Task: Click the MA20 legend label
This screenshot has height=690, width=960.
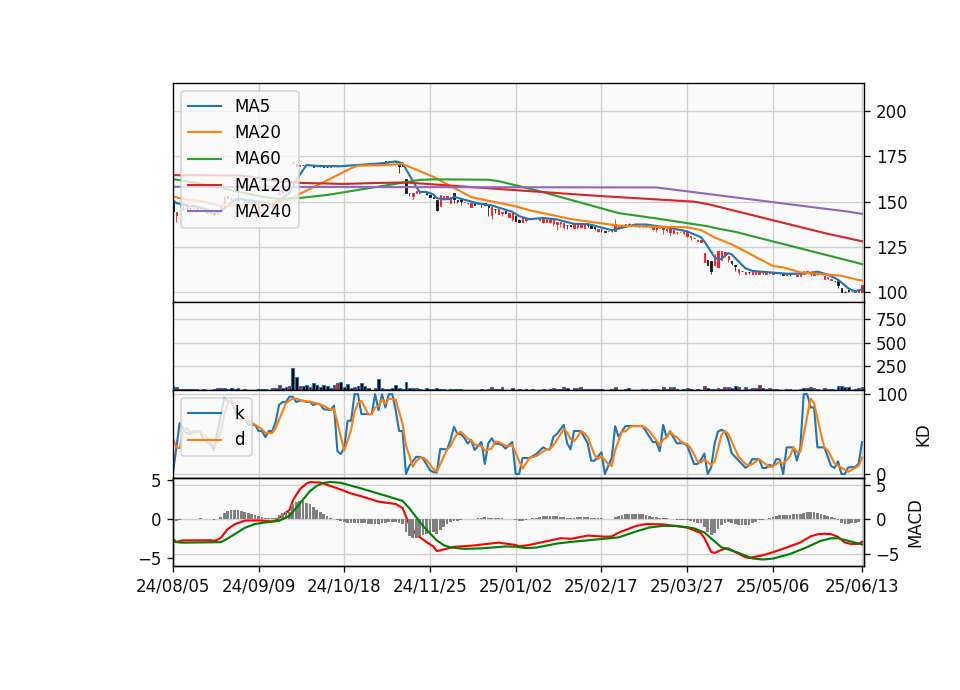Action: click(257, 132)
